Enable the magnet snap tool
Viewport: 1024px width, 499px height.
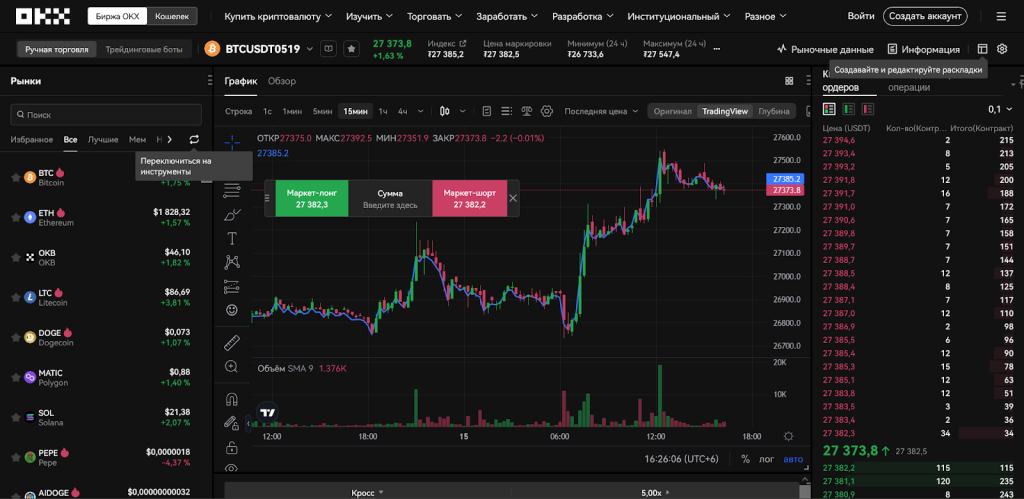232,395
